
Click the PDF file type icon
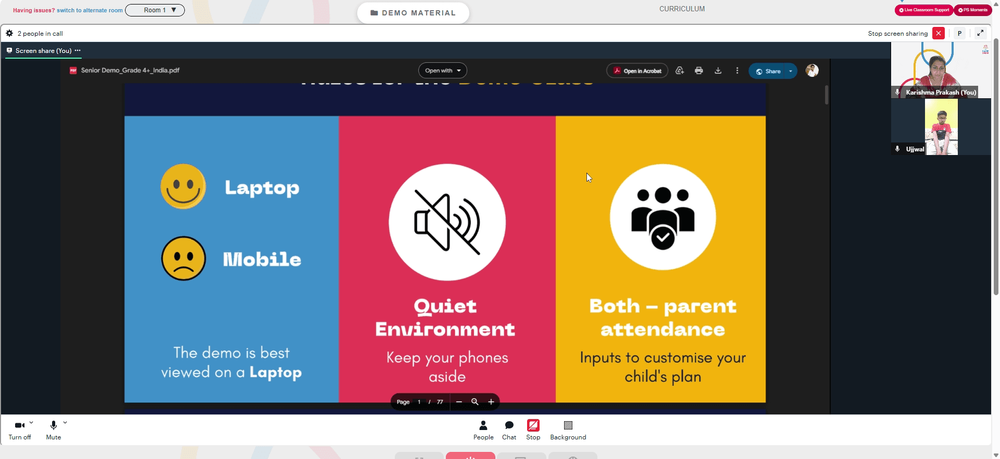tap(73, 71)
